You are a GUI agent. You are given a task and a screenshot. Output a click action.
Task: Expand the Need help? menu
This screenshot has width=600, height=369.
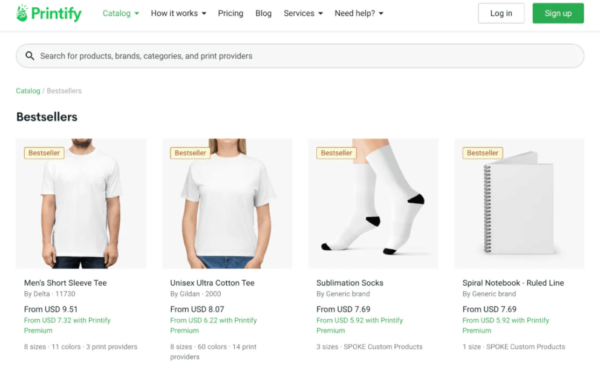(x=359, y=13)
